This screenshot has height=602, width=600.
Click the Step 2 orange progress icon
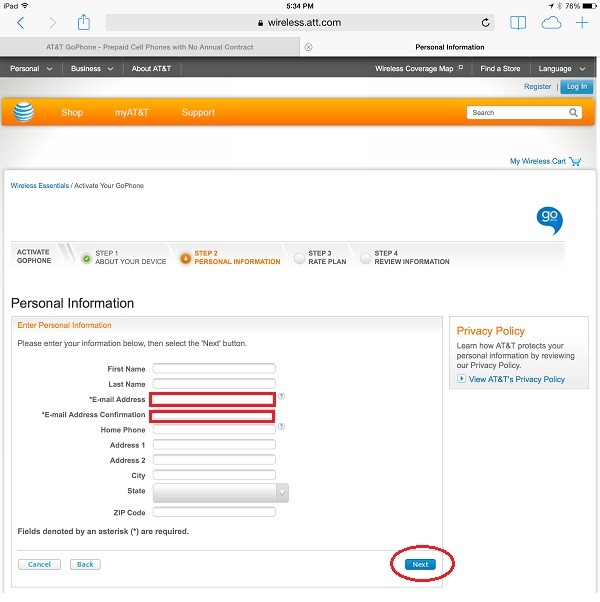[185, 258]
